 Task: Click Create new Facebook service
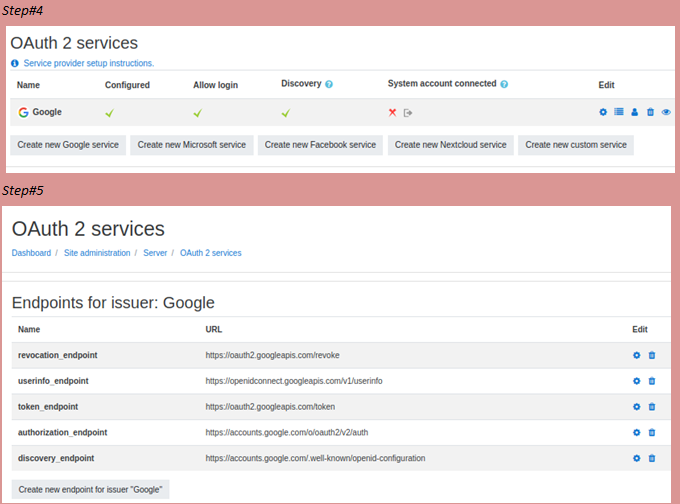pyautogui.click(x=320, y=145)
